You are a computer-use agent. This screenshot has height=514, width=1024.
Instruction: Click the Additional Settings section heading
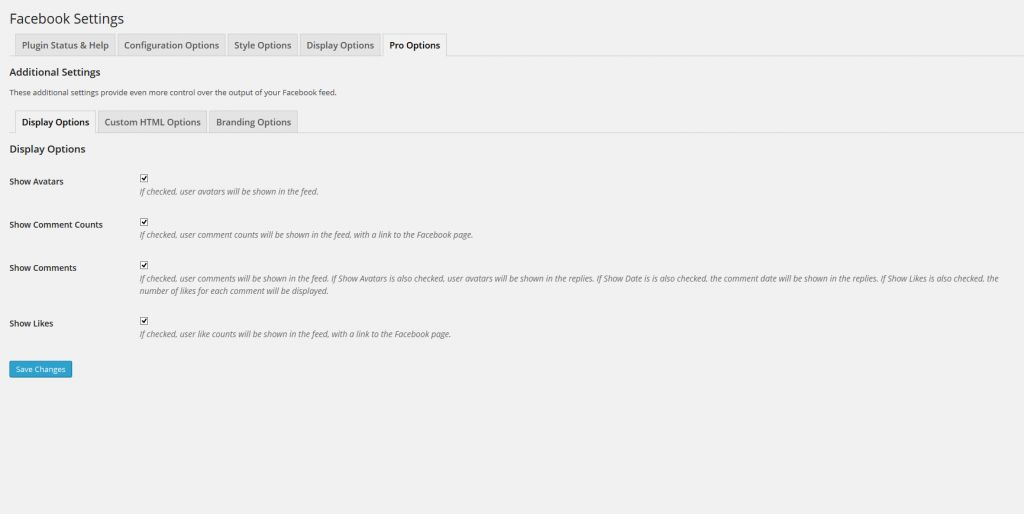tap(54, 72)
